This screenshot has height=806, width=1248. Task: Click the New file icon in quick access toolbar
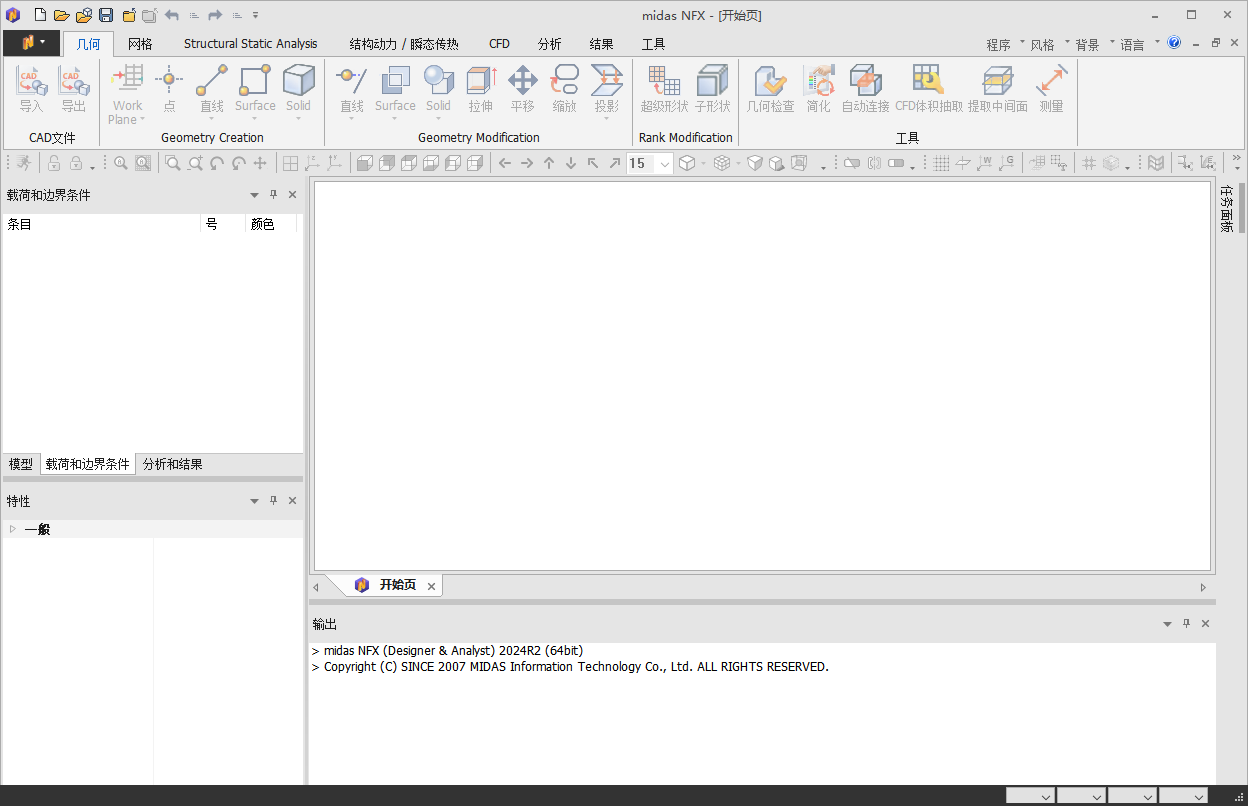tap(40, 15)
